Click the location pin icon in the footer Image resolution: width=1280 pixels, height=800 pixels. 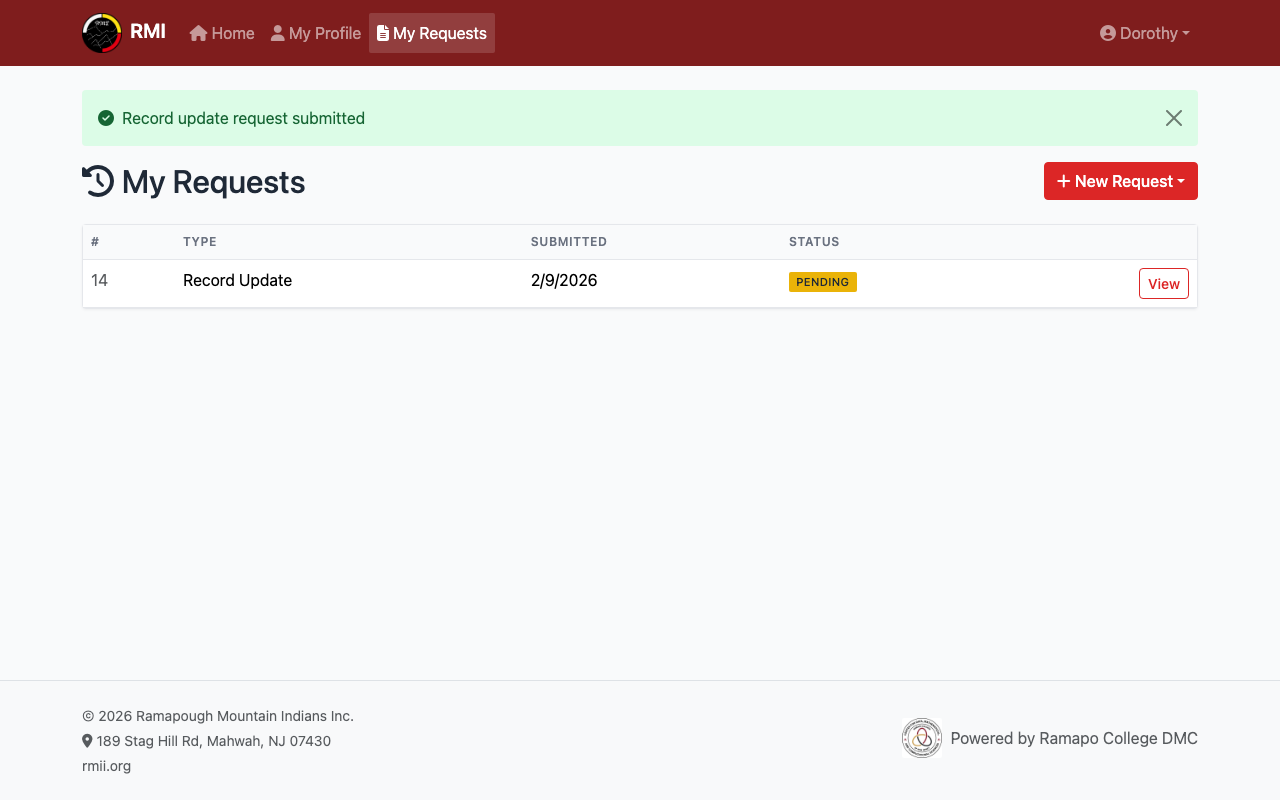coord(86,741)
